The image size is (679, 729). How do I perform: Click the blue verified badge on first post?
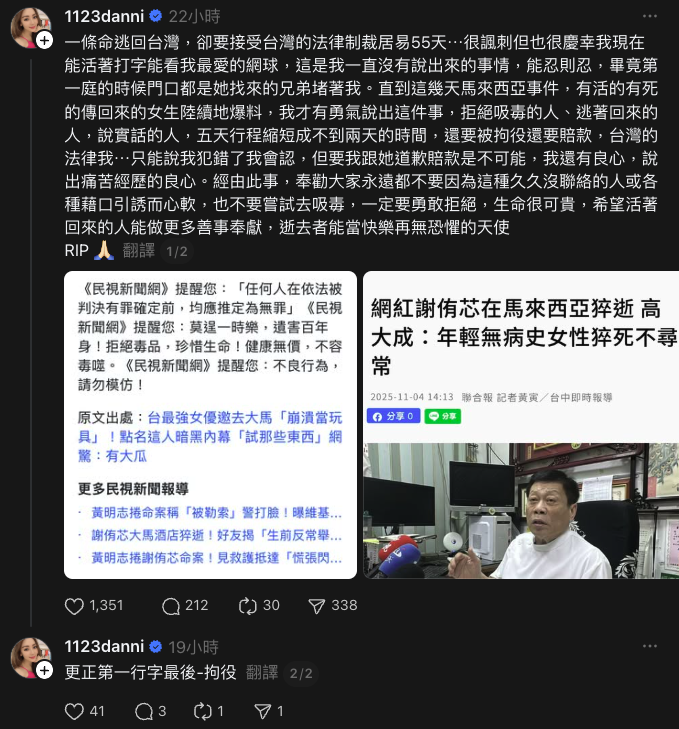point(156,16)
